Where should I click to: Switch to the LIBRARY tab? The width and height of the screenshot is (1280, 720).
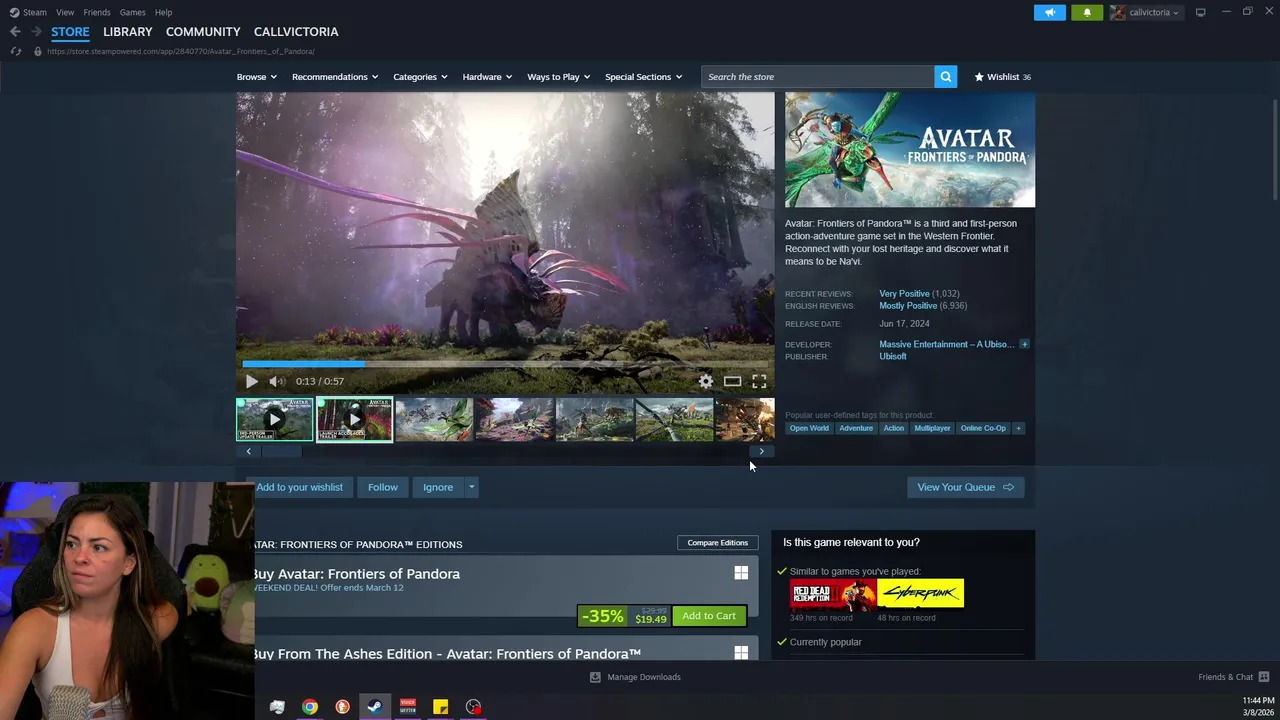click(x=127, y=32)
